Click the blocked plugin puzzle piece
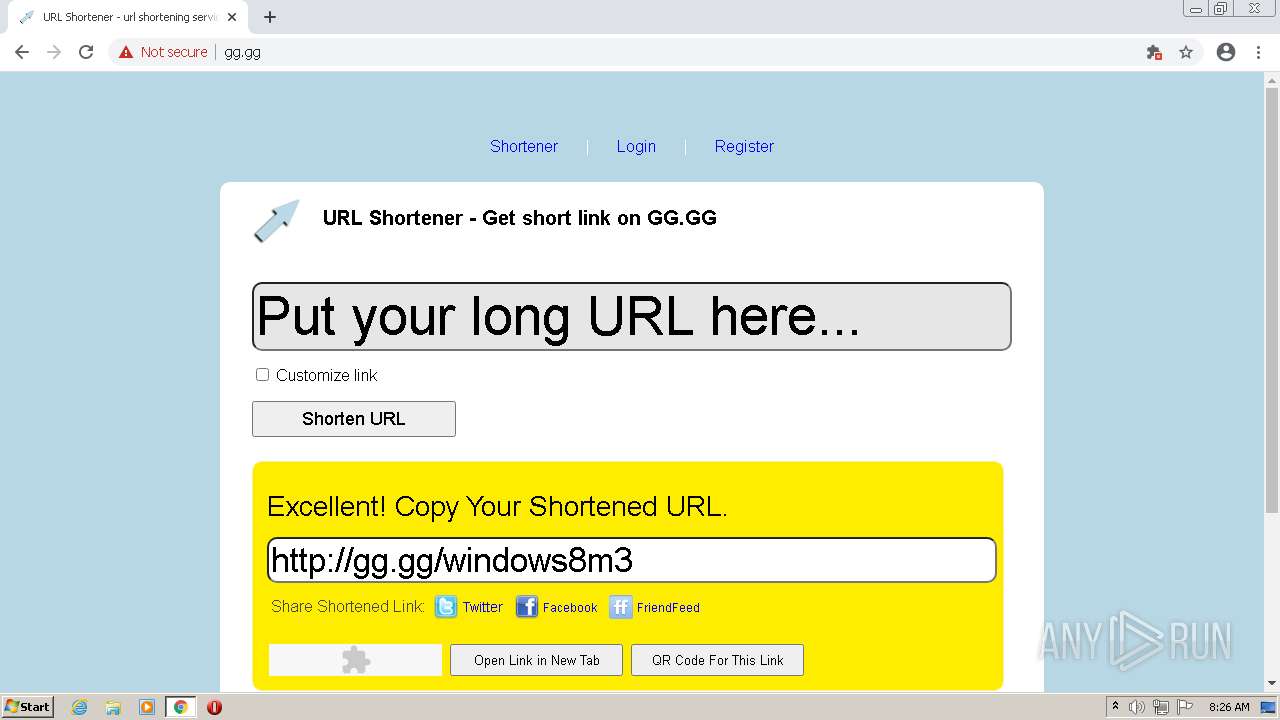 (356, 660)
